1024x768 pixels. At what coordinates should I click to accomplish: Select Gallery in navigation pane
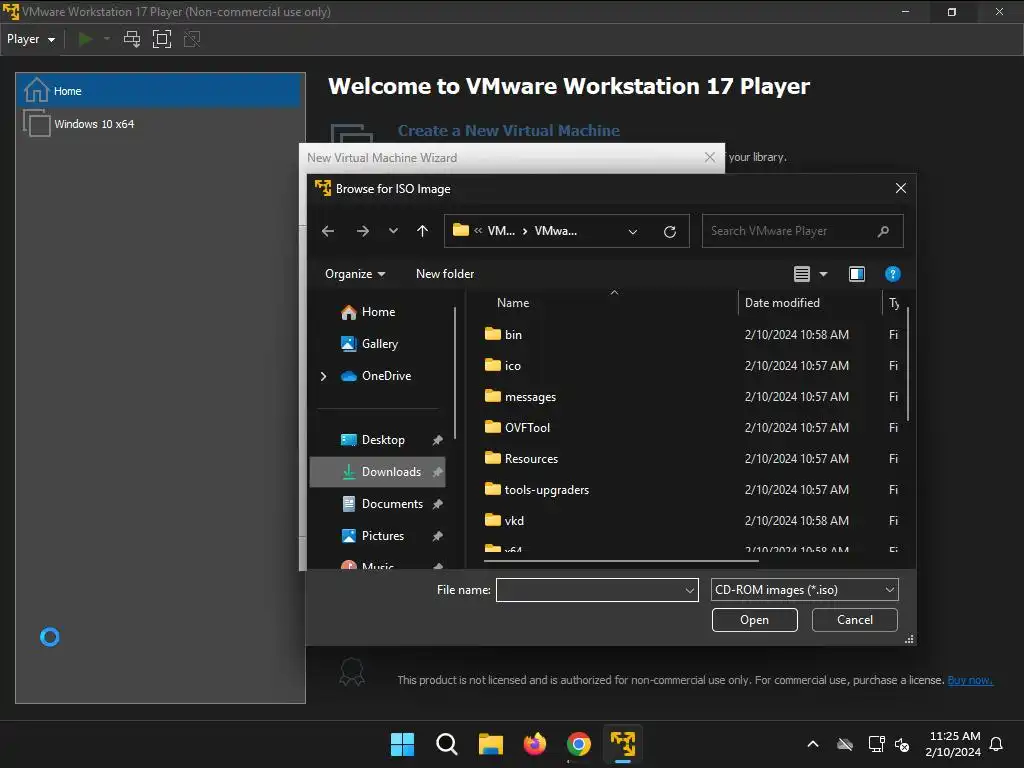[x=379, y=344]
